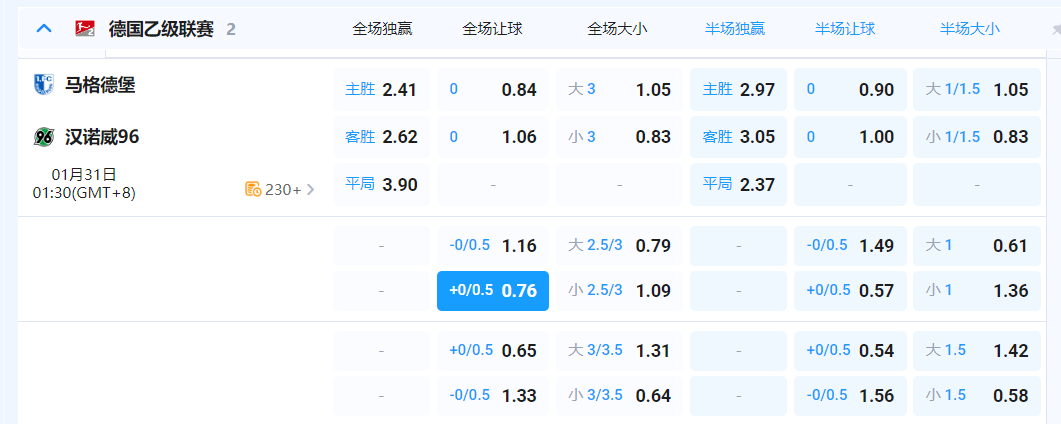Pick full-time handicap 0 at 0.84
This screenshot has height=424, width=1061.
tap(493, 89)
